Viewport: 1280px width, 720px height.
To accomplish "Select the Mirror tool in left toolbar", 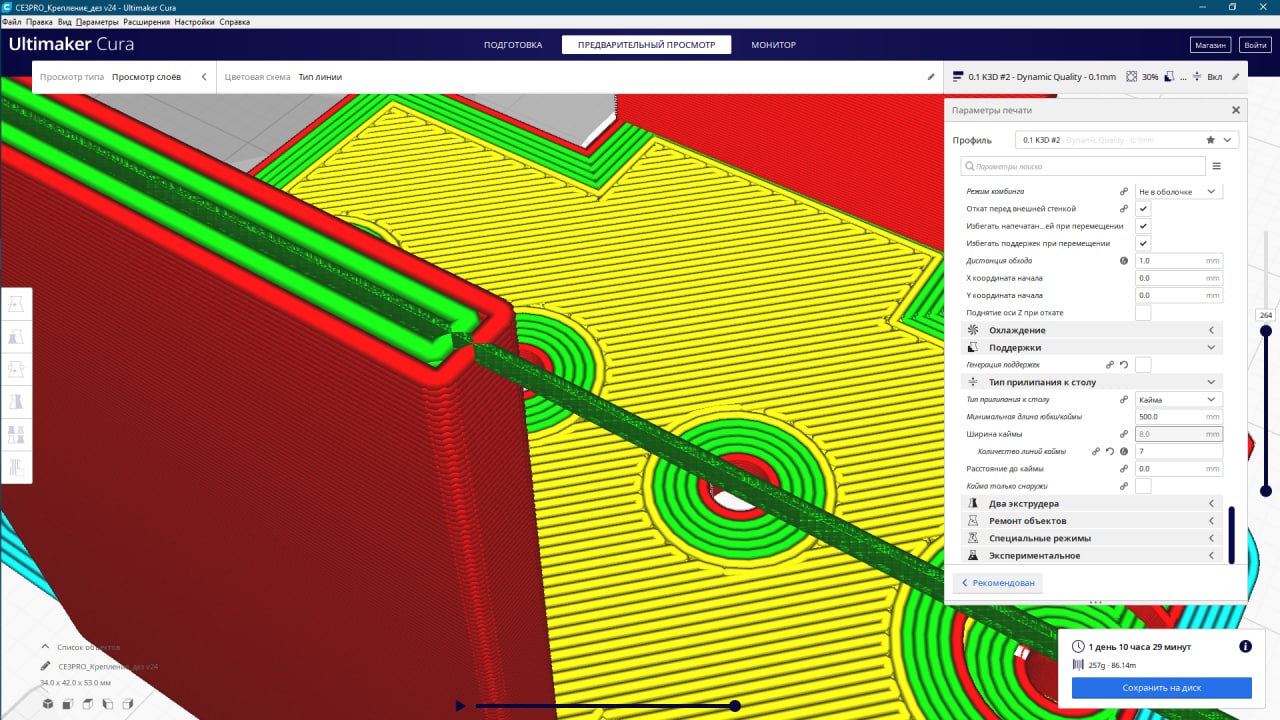I will click(16, 402).
